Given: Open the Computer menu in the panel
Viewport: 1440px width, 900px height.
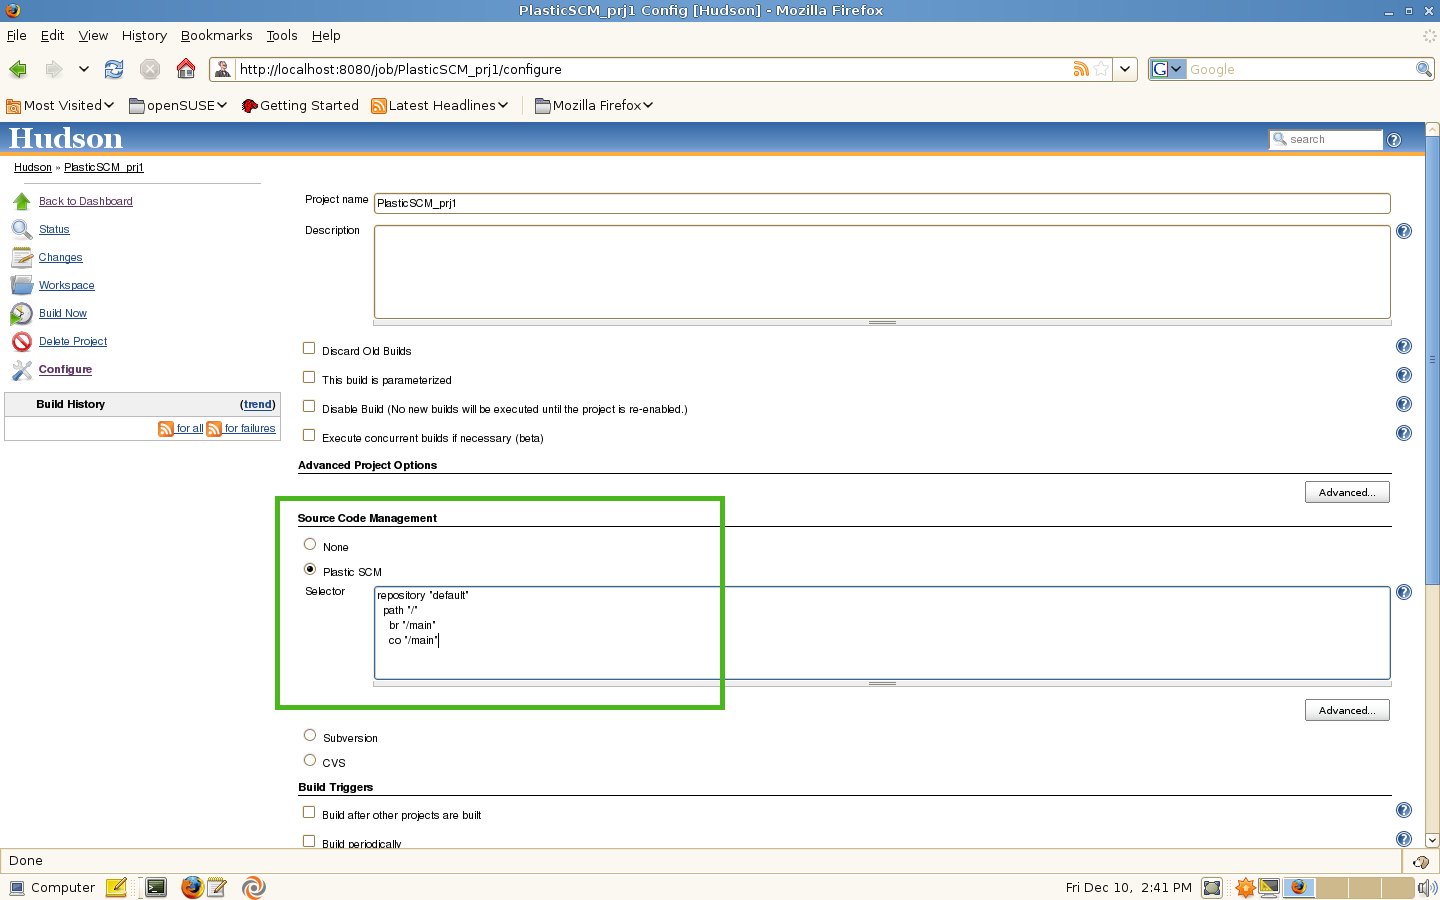Looking at the screenshot, I should point(52,887).
